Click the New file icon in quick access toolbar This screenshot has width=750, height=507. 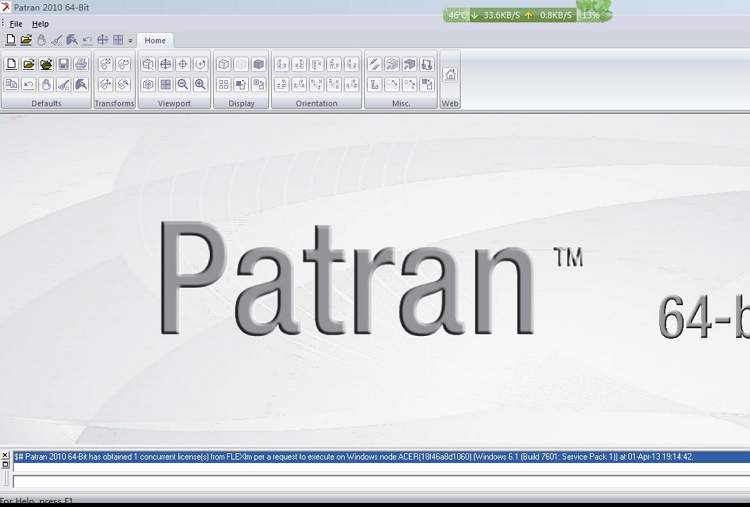[x=11, y=40]
